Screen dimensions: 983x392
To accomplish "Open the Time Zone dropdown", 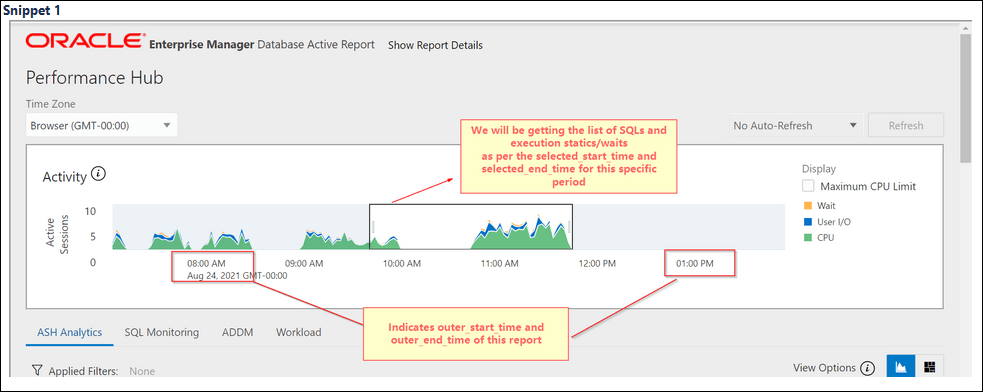I will [x=102, y=125].
